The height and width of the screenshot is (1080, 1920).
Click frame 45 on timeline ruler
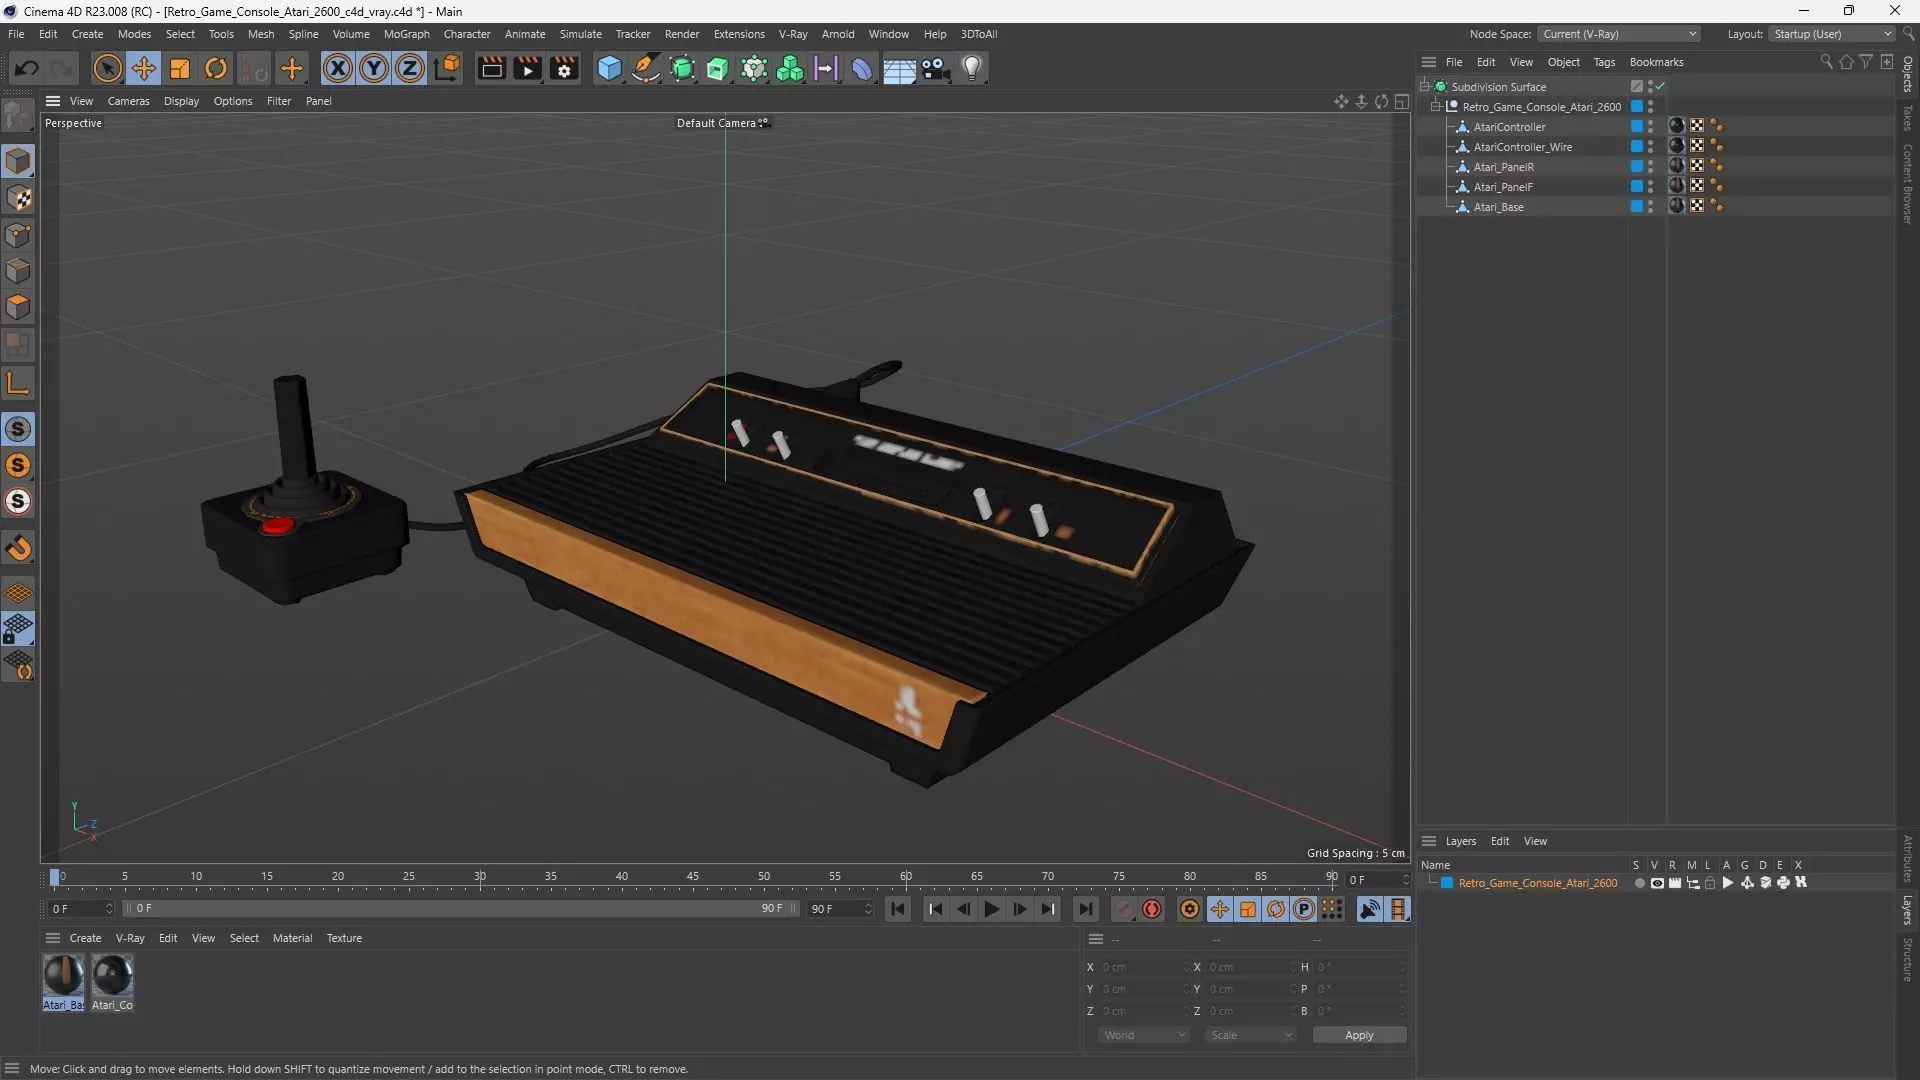pos(692,877)
